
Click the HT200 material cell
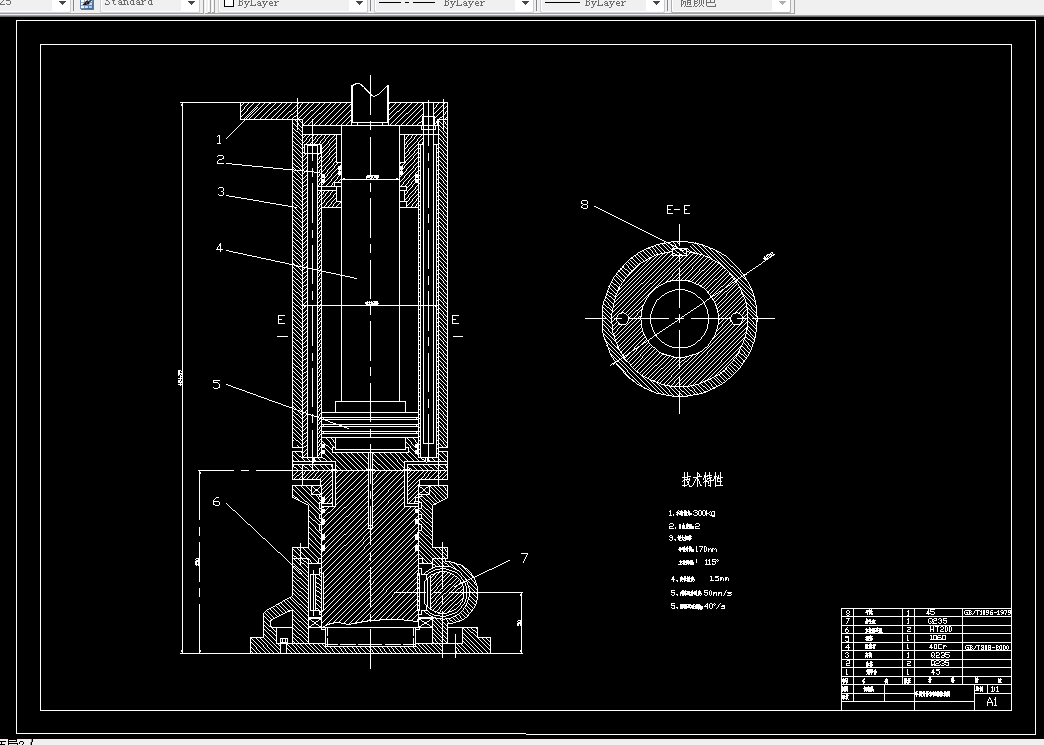tap(939, 629)
